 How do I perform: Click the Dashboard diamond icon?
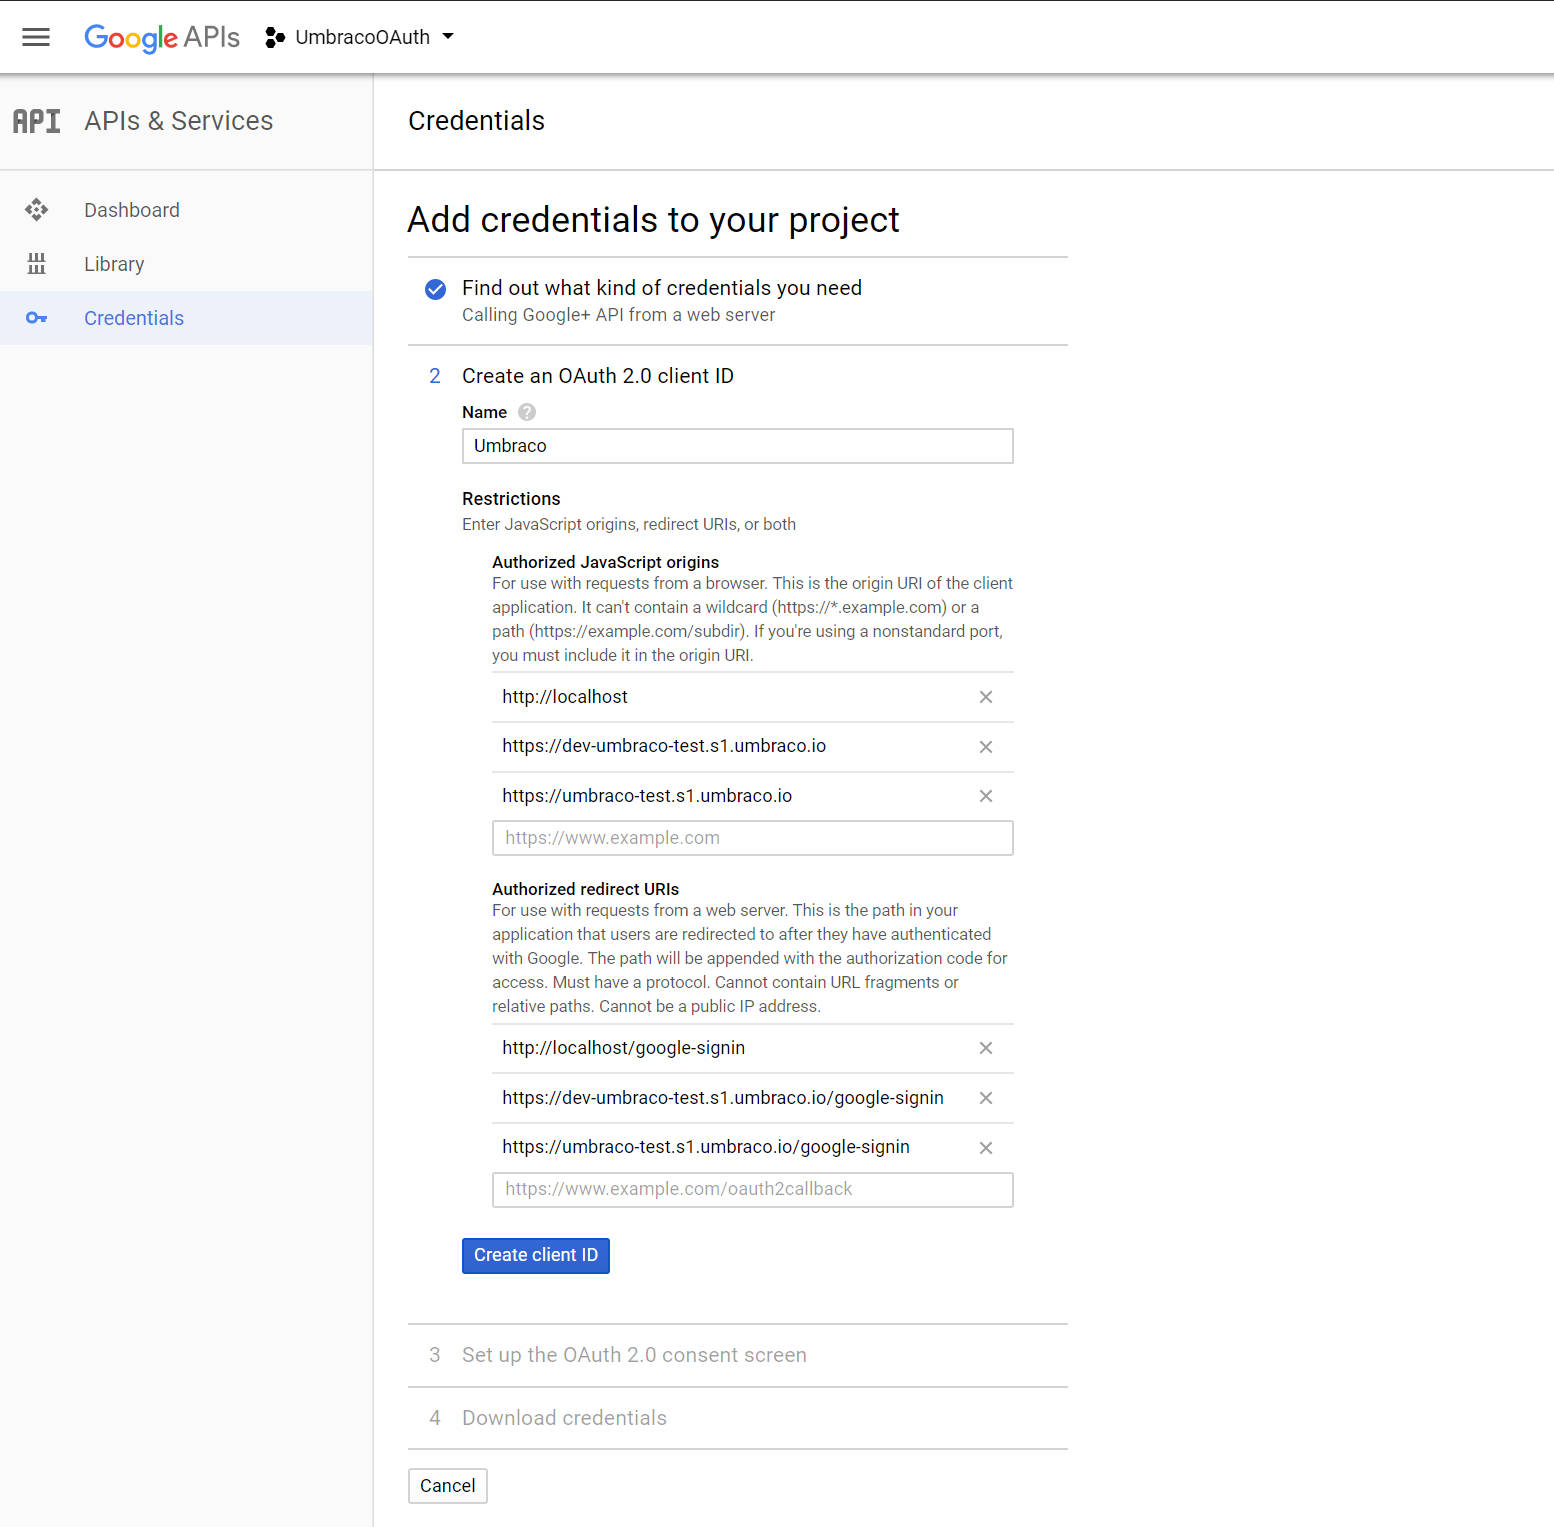(x=37, y=210)
